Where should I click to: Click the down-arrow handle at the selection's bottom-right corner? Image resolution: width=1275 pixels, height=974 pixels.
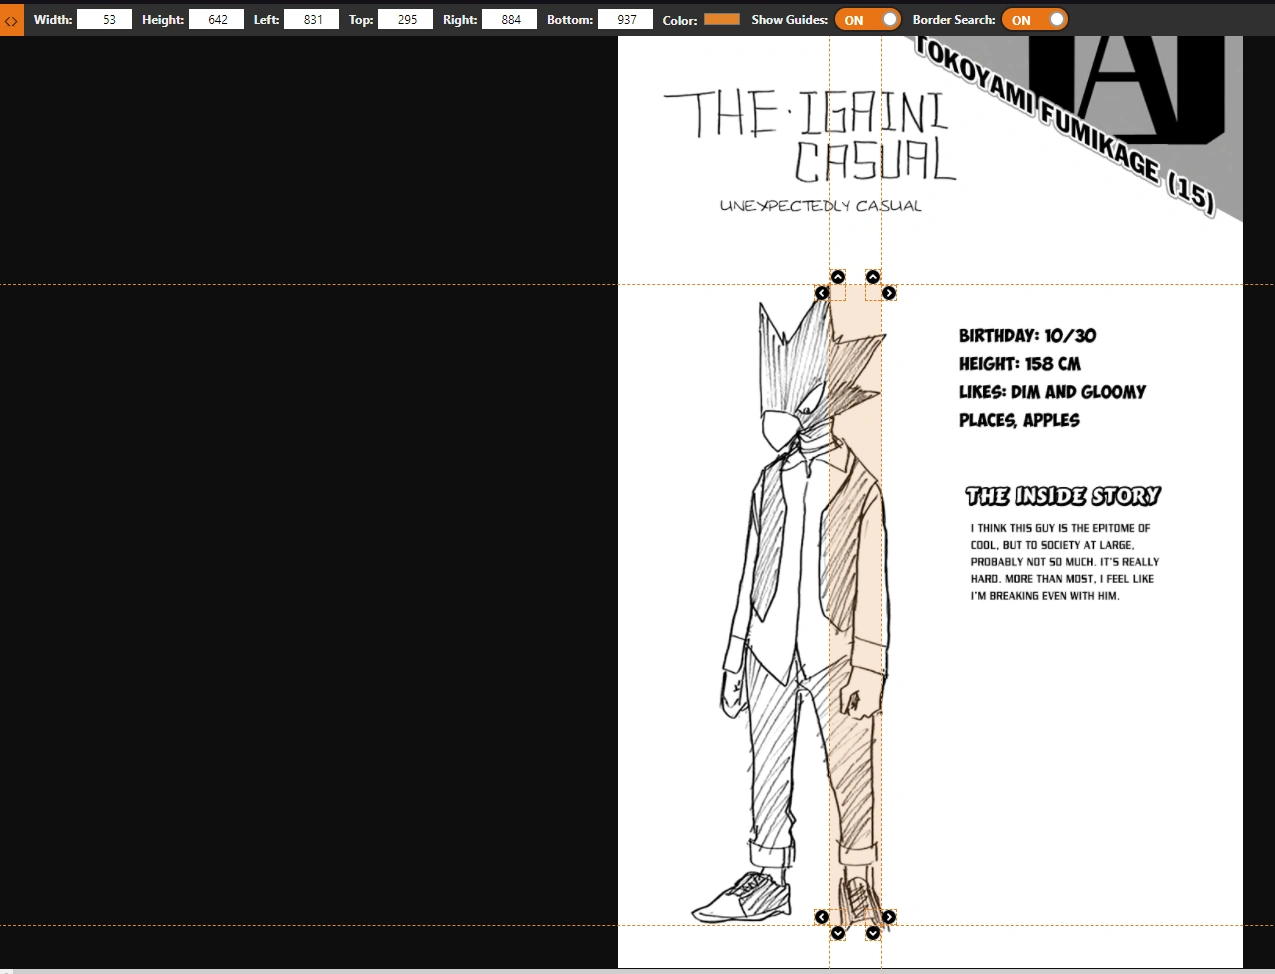tap(873, 933)
